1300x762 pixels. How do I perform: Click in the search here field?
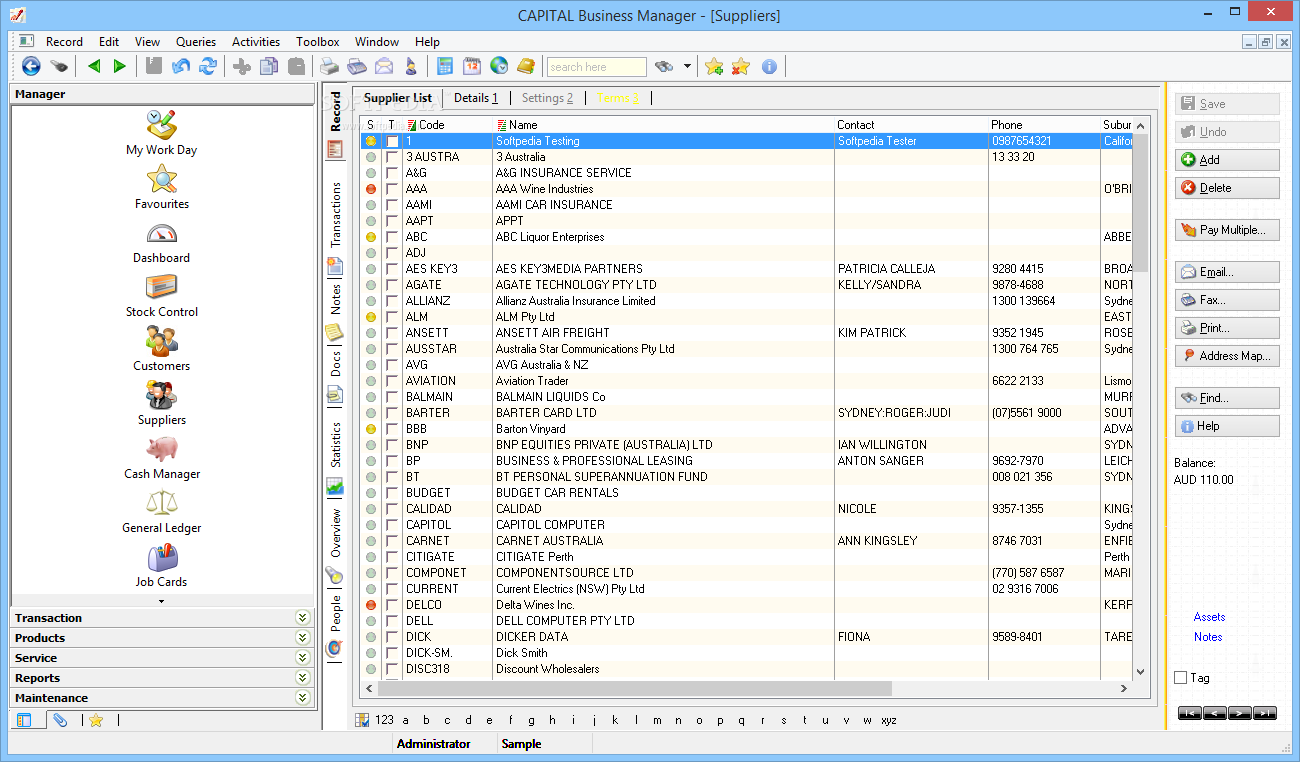point(597,67)
